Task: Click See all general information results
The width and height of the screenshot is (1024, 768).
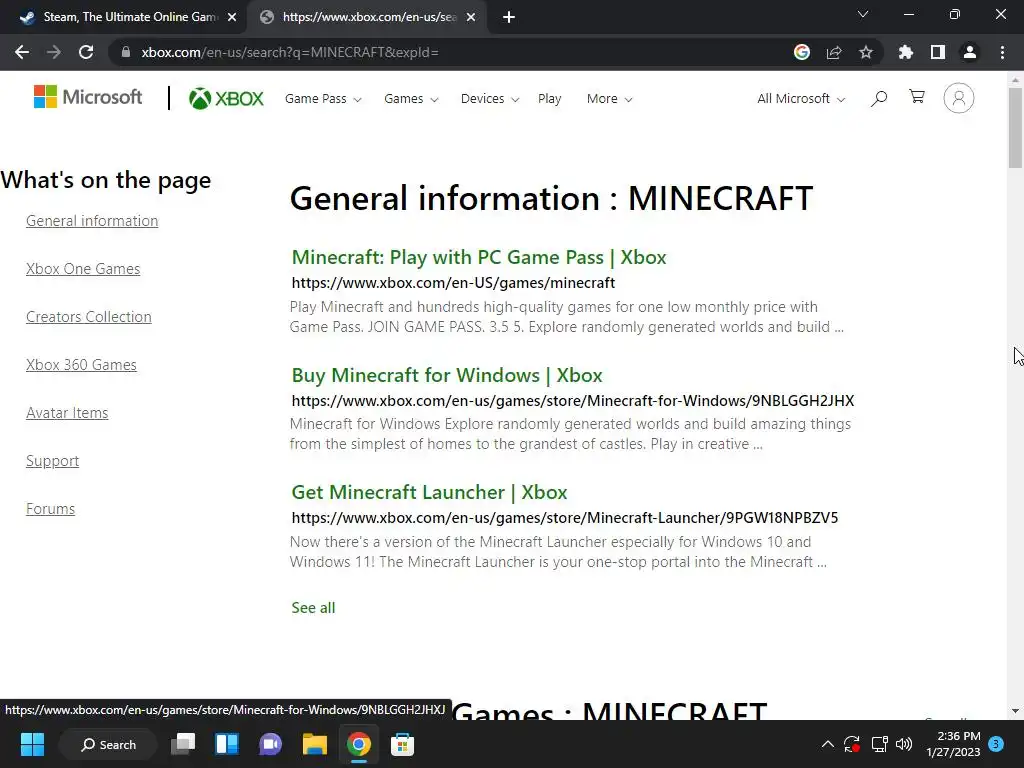Action: (x=313, y=608)
